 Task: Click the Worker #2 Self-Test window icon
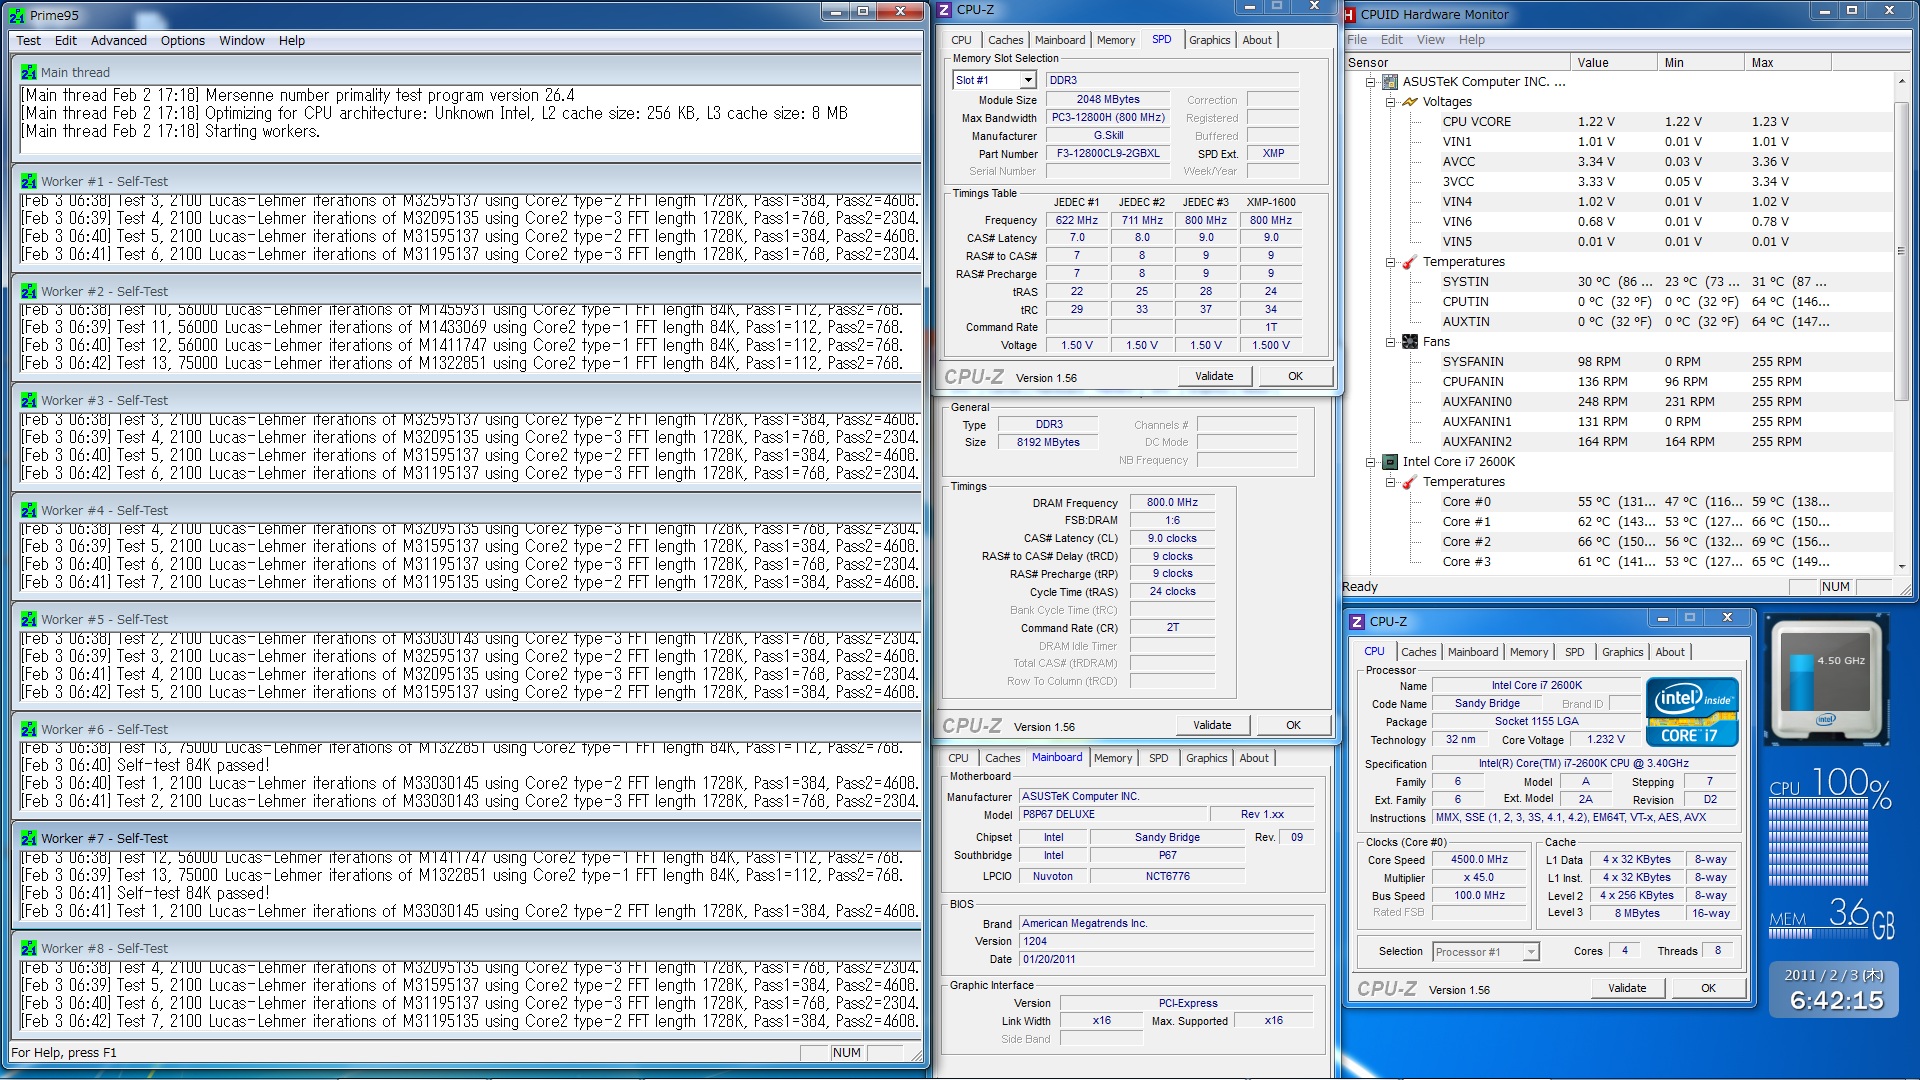pyautogui.click(x=29, y=291)
